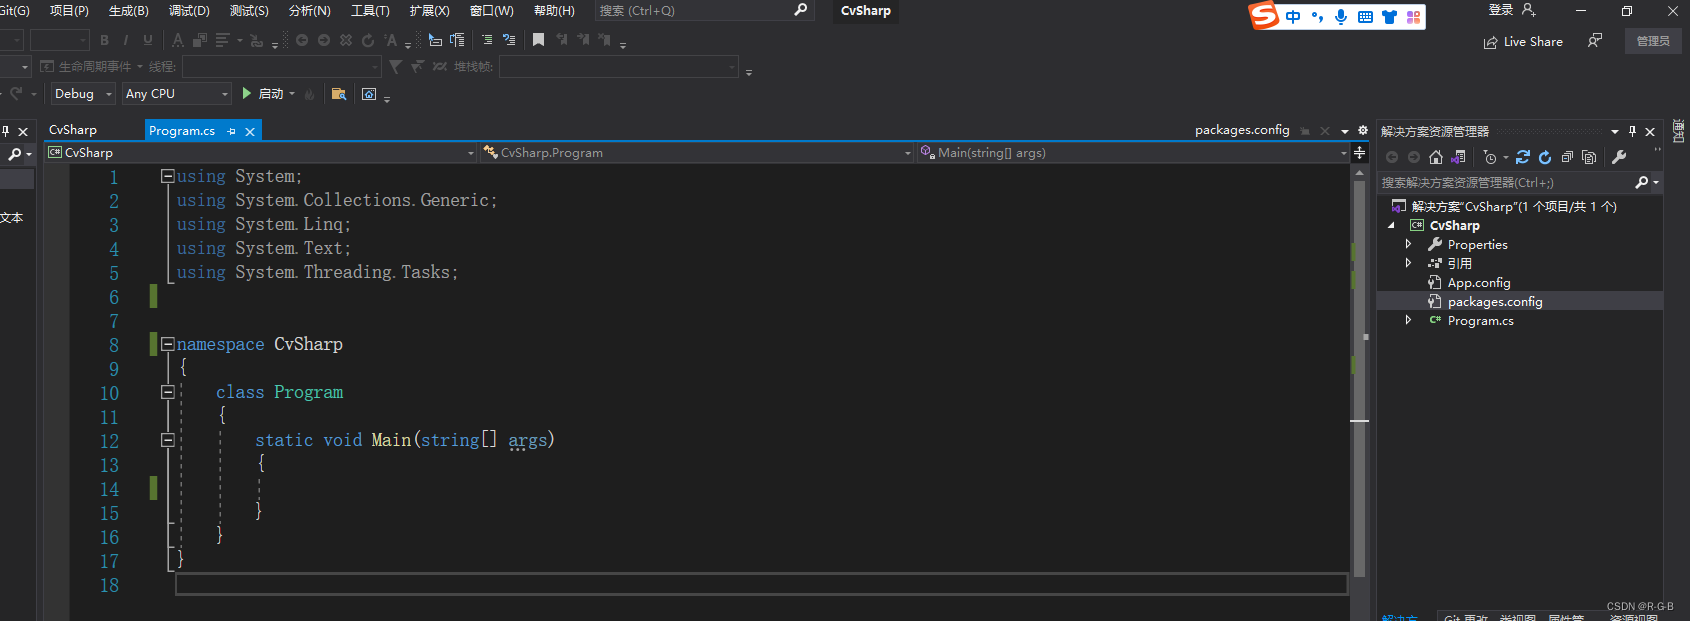This screenshot has width=1690, height=621.
Task: Expand the Program.cs node in Solution Explorer
Action: (1408, 320)
